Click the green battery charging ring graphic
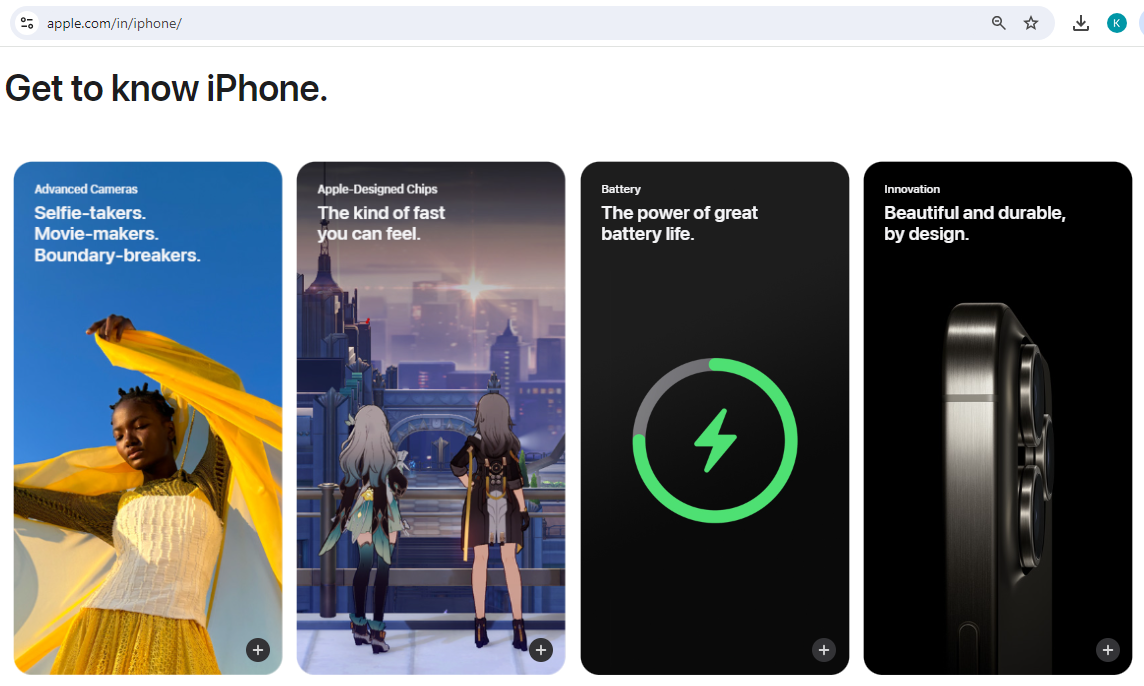The height and width of the screenshot is (686, 1144). pos(715,440)
